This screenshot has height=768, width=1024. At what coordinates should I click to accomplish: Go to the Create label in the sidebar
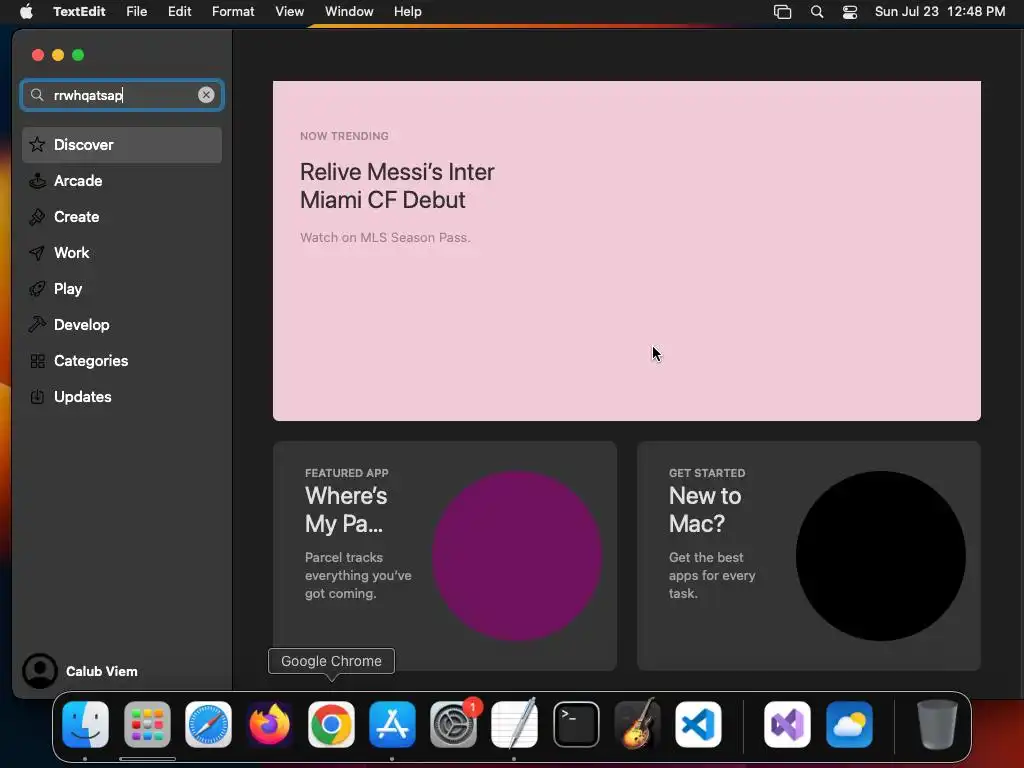coord(76,217)
